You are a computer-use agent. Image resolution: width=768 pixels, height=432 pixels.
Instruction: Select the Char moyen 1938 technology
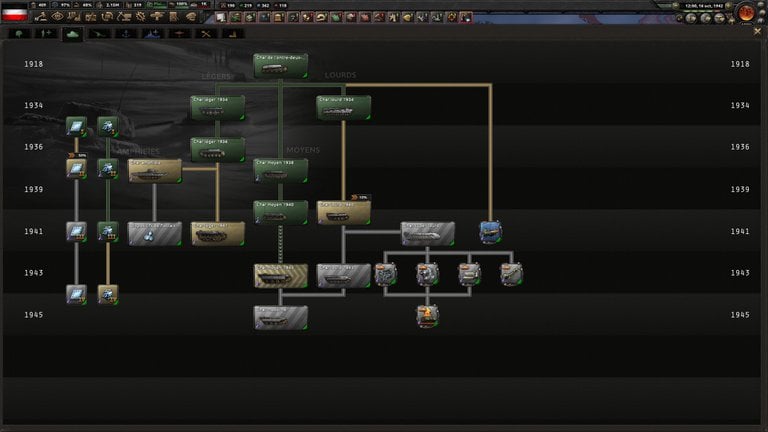tap(281, 171)
